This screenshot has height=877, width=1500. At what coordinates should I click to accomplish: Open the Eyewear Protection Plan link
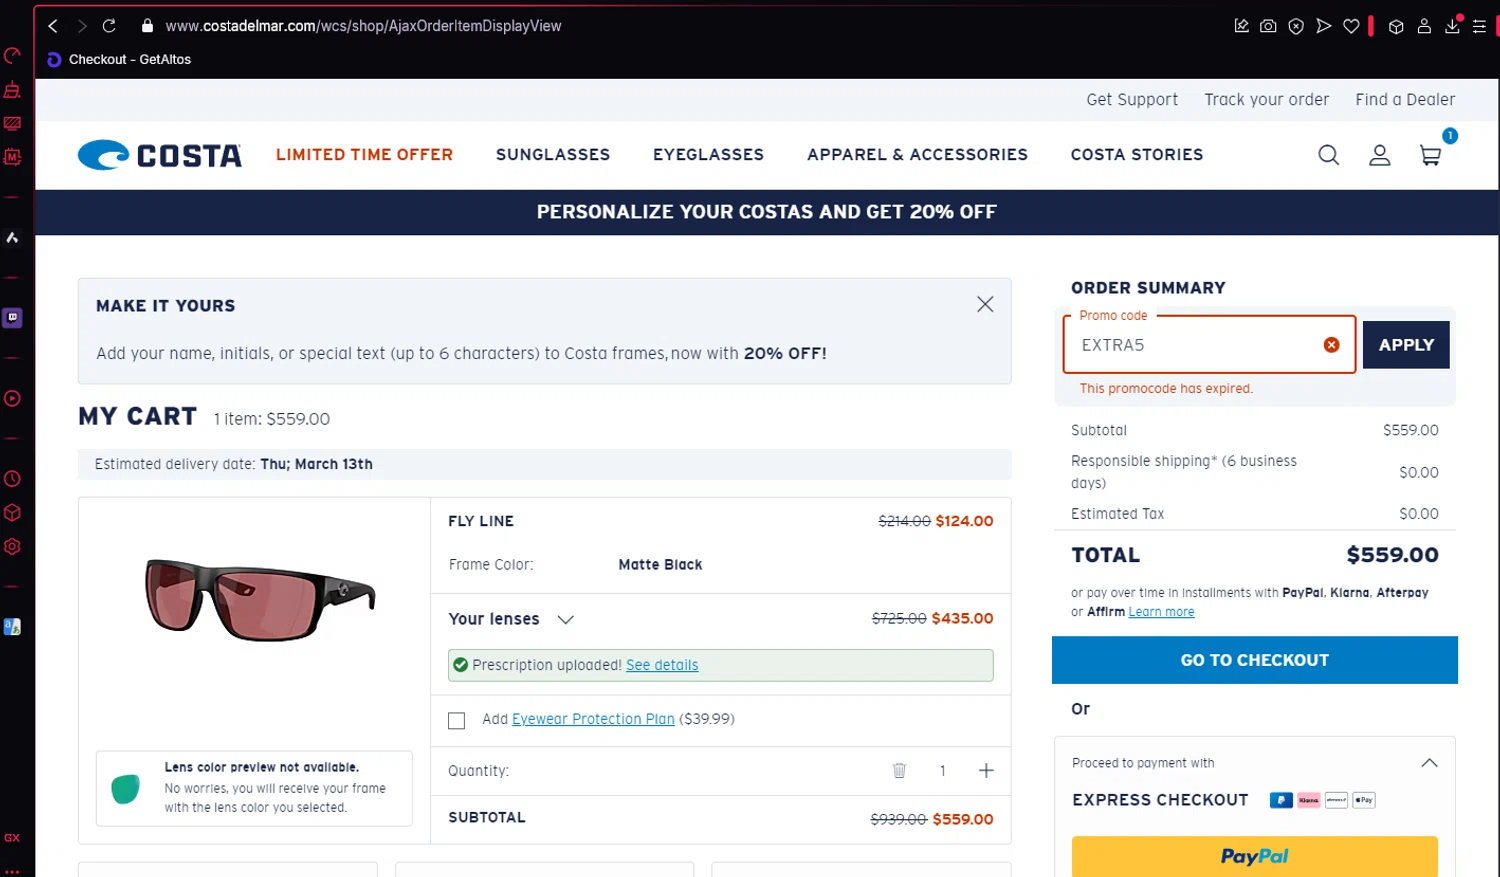tap(593, 719)
